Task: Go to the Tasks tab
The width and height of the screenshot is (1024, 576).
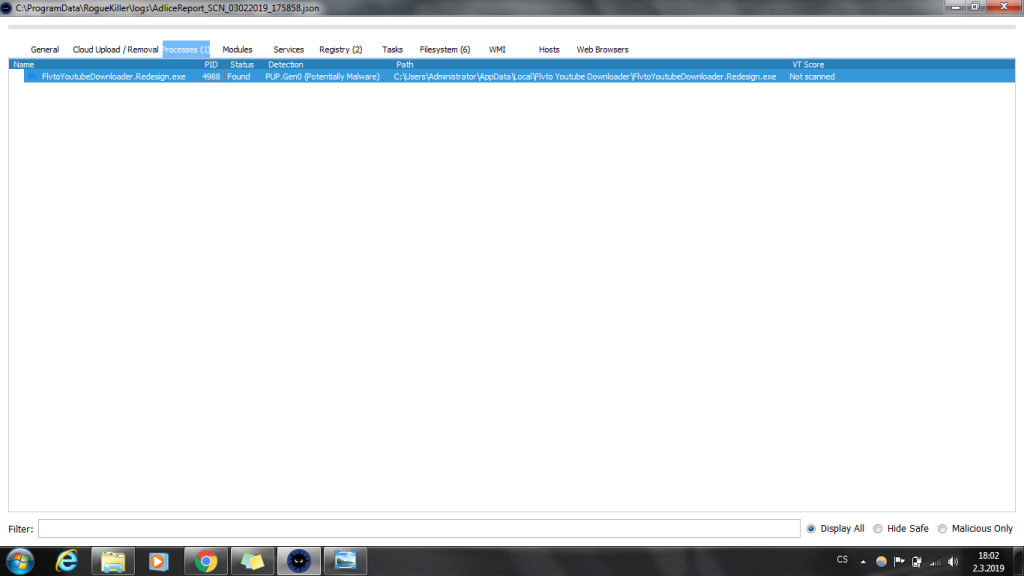Action: coord(392,50)
